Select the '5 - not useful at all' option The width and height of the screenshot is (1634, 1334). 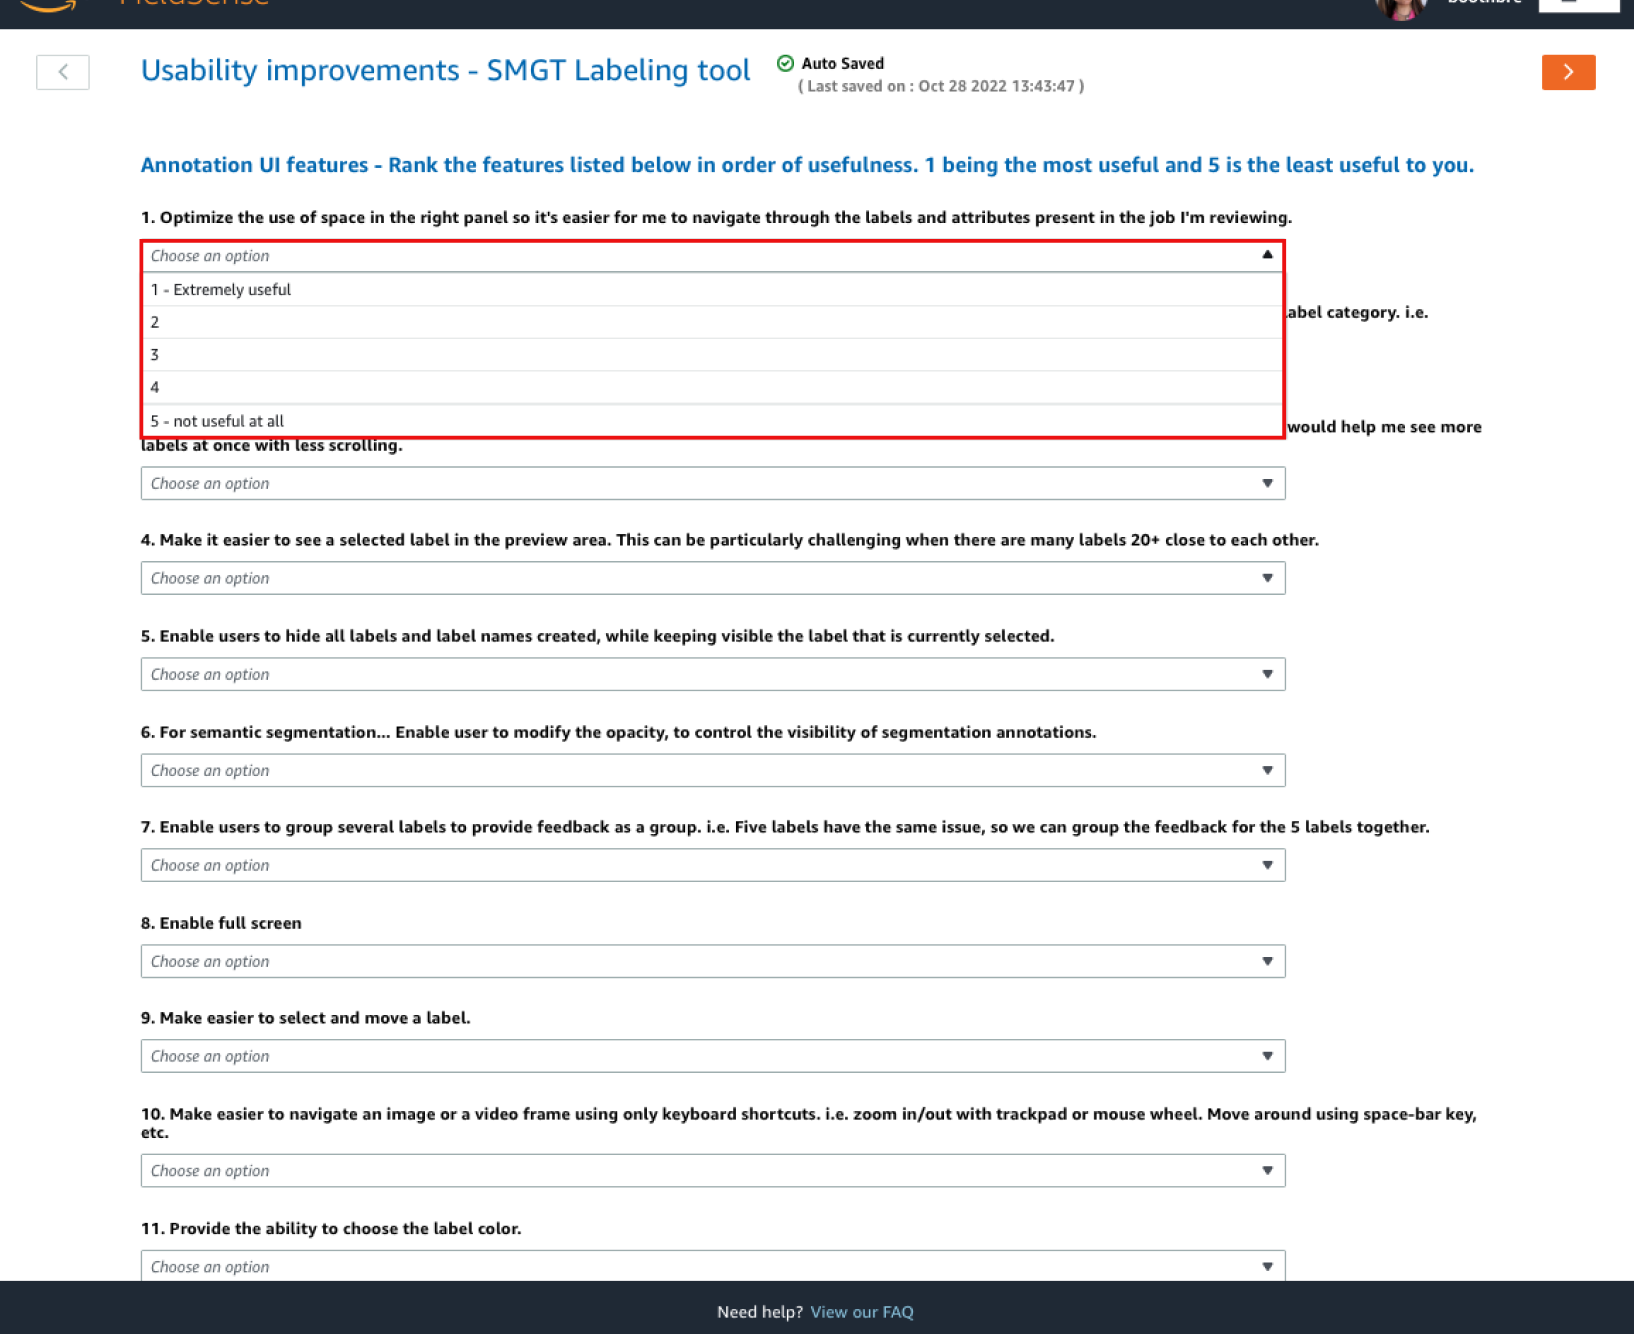(x=712, y=421)
